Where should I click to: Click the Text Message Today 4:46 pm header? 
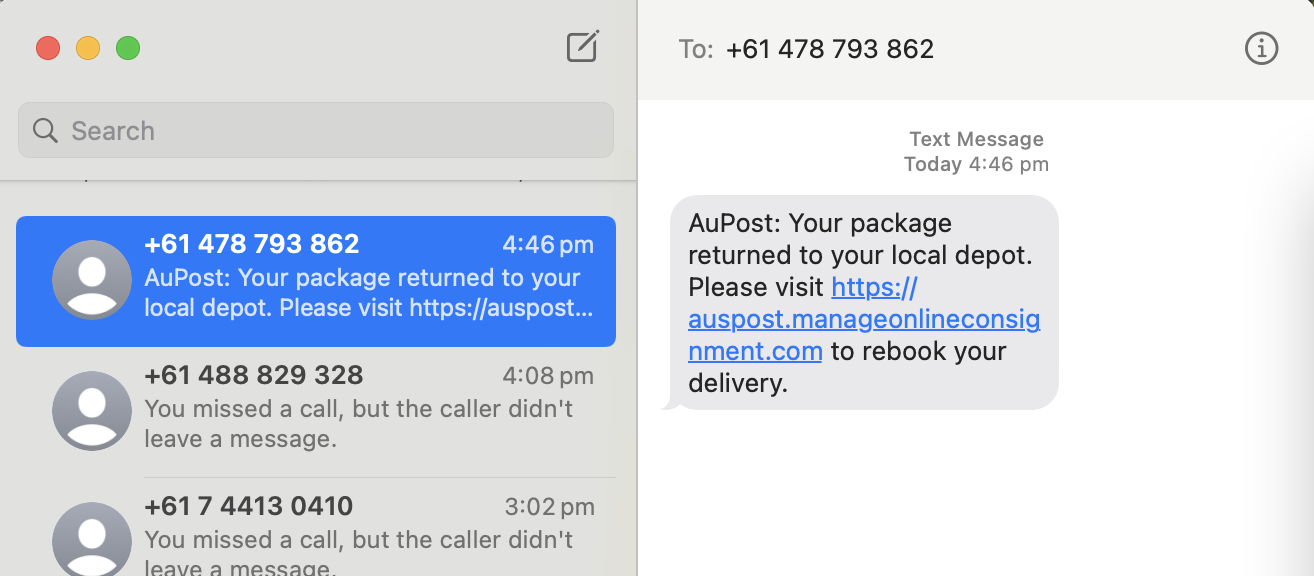976,151
